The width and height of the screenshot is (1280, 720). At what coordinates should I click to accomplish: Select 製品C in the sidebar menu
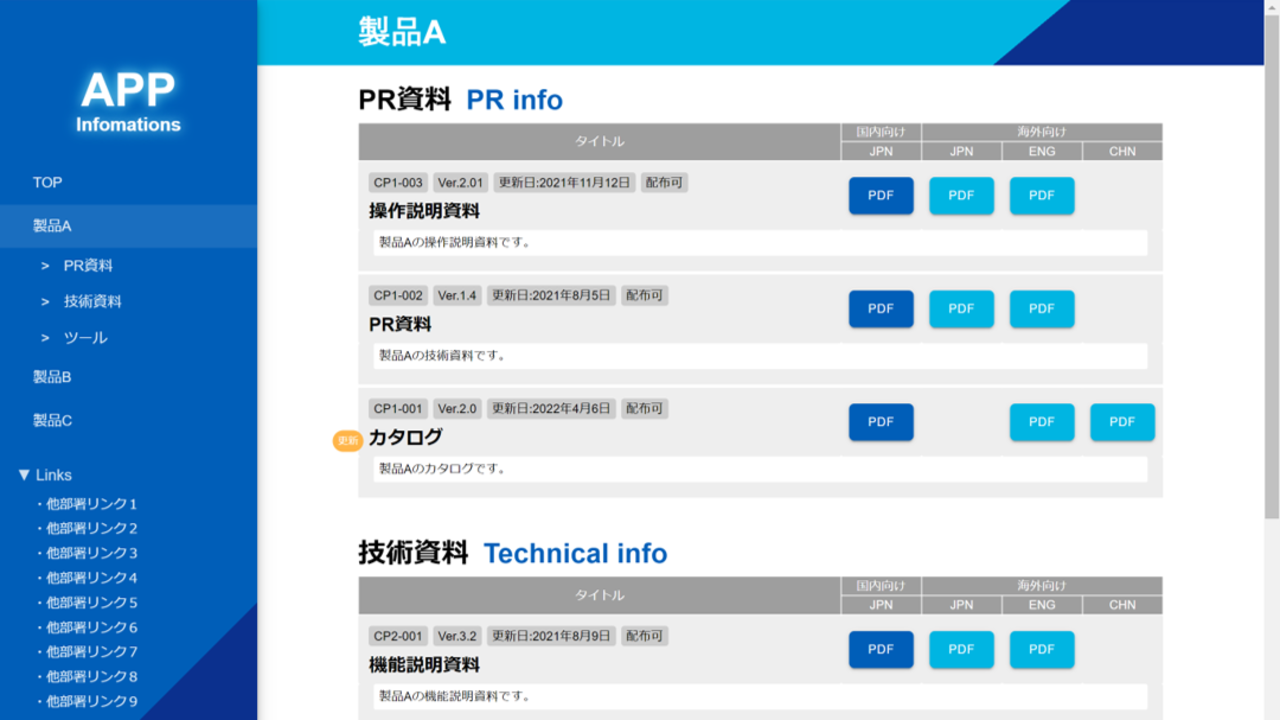click(x=52, y=421)
